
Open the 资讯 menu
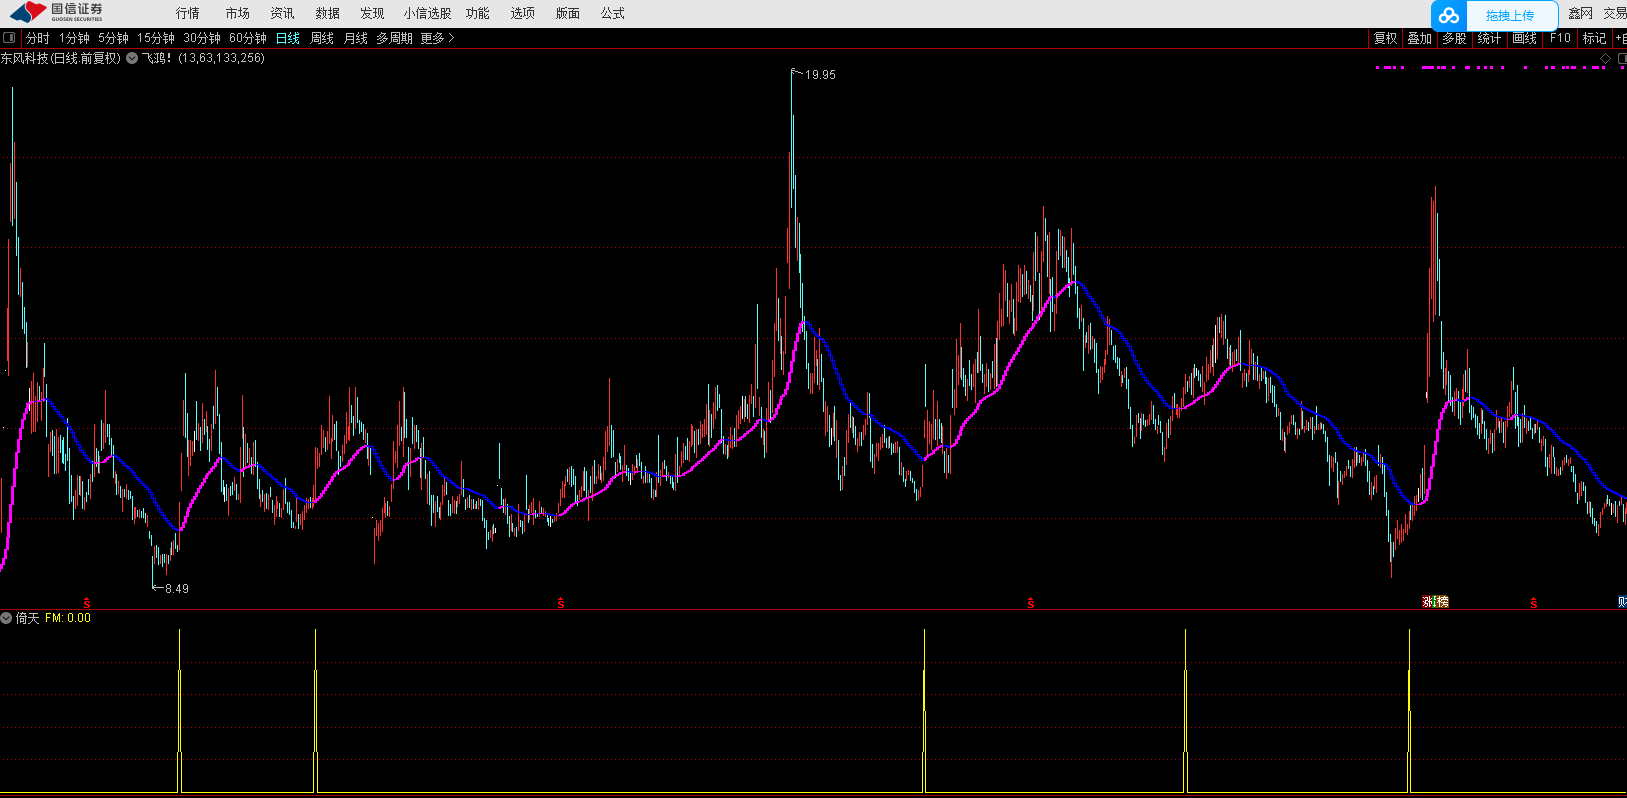[282, 13]
